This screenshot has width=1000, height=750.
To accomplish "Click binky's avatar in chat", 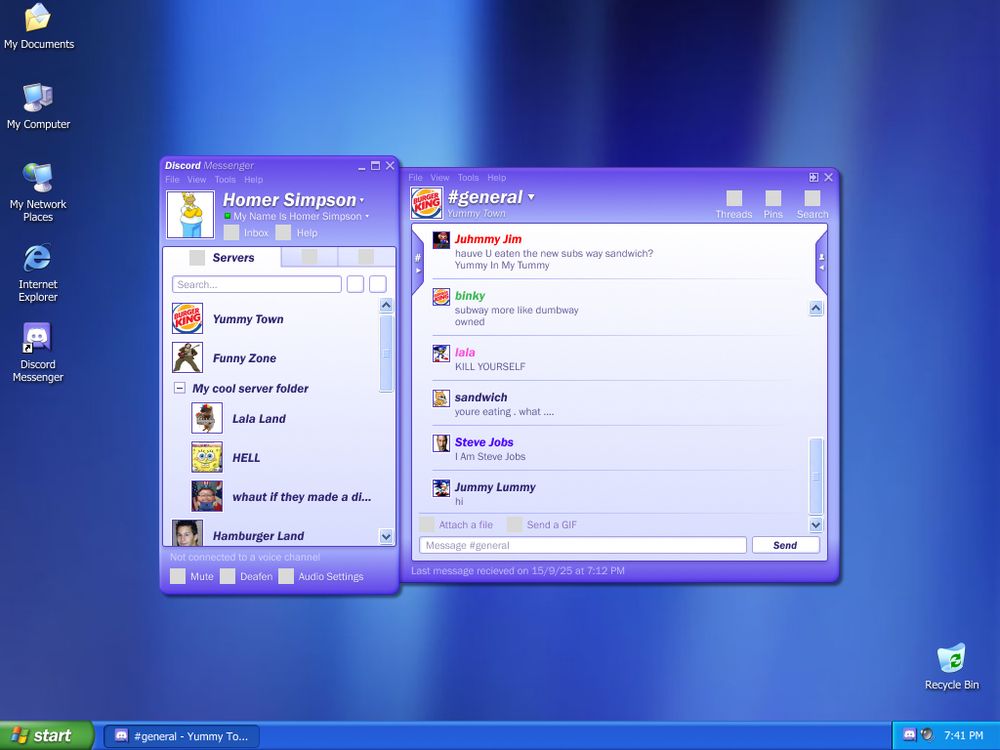I will (441, 297).
